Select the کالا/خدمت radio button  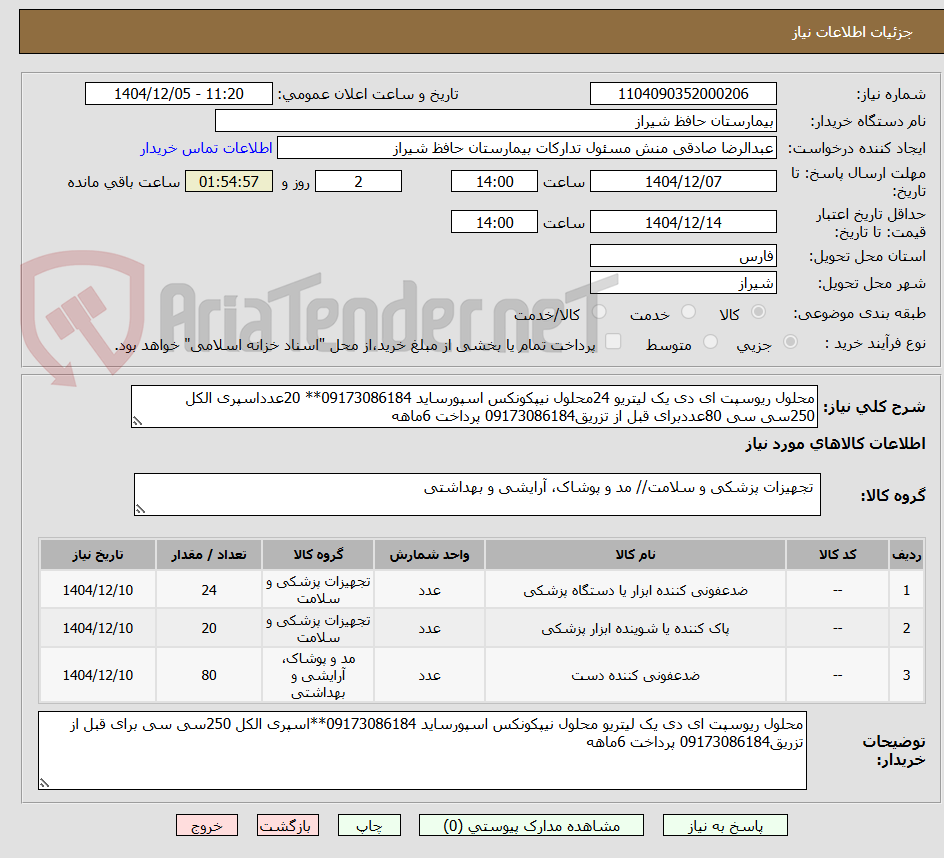point(599,312)
